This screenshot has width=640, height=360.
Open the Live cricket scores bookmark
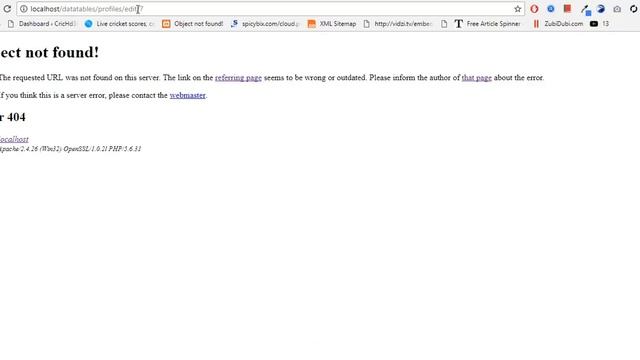[119, 24]
